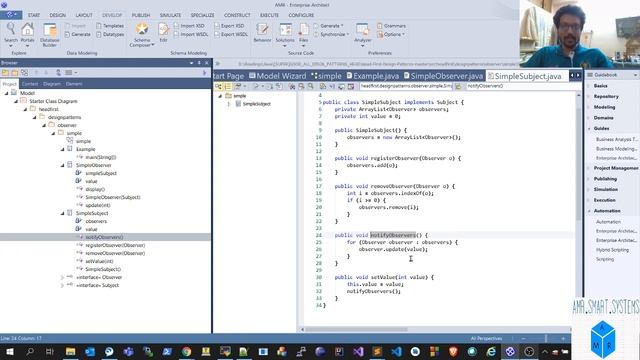This screenshot has width=640, height=360.
Task: Open the Browser toolbar menu dropdown
Action: pyautogui.click(x=71, y=73)
